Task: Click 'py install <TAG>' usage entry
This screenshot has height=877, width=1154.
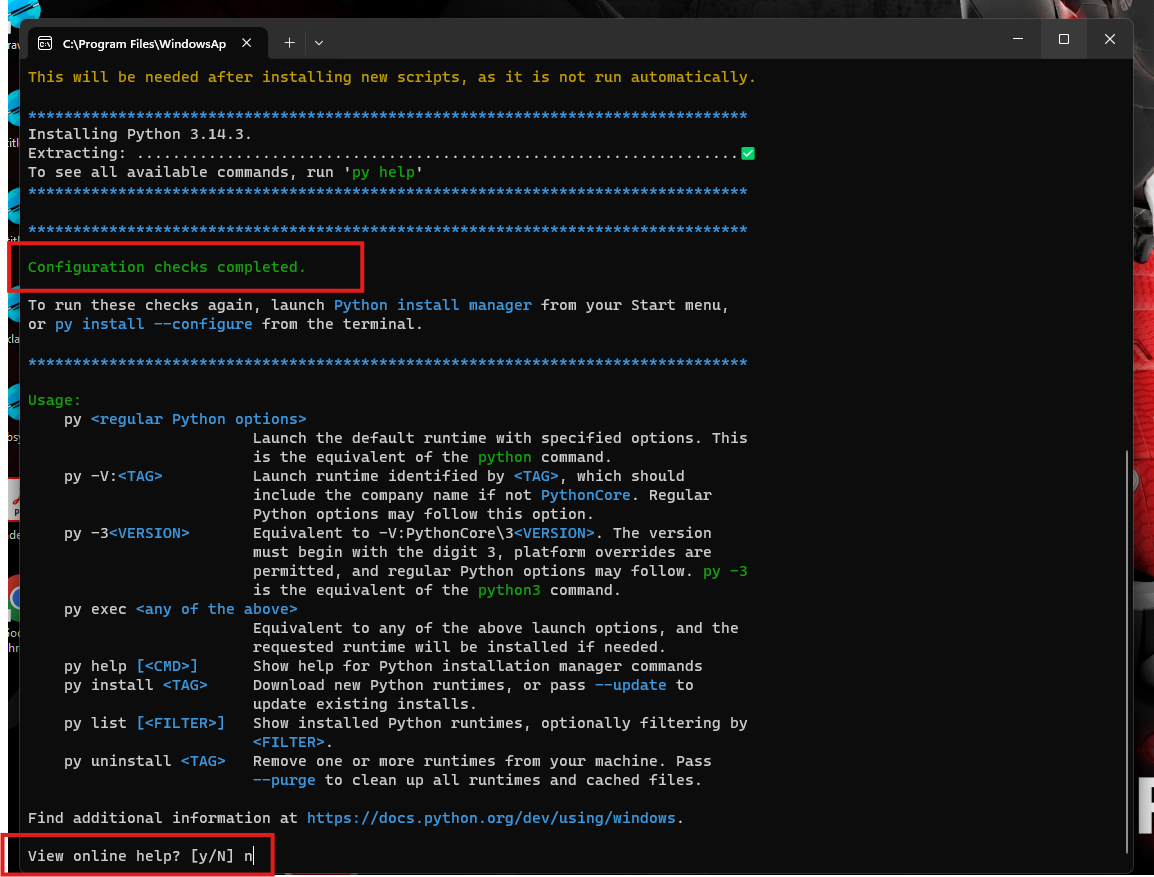Action: click(x=135, y=686)
